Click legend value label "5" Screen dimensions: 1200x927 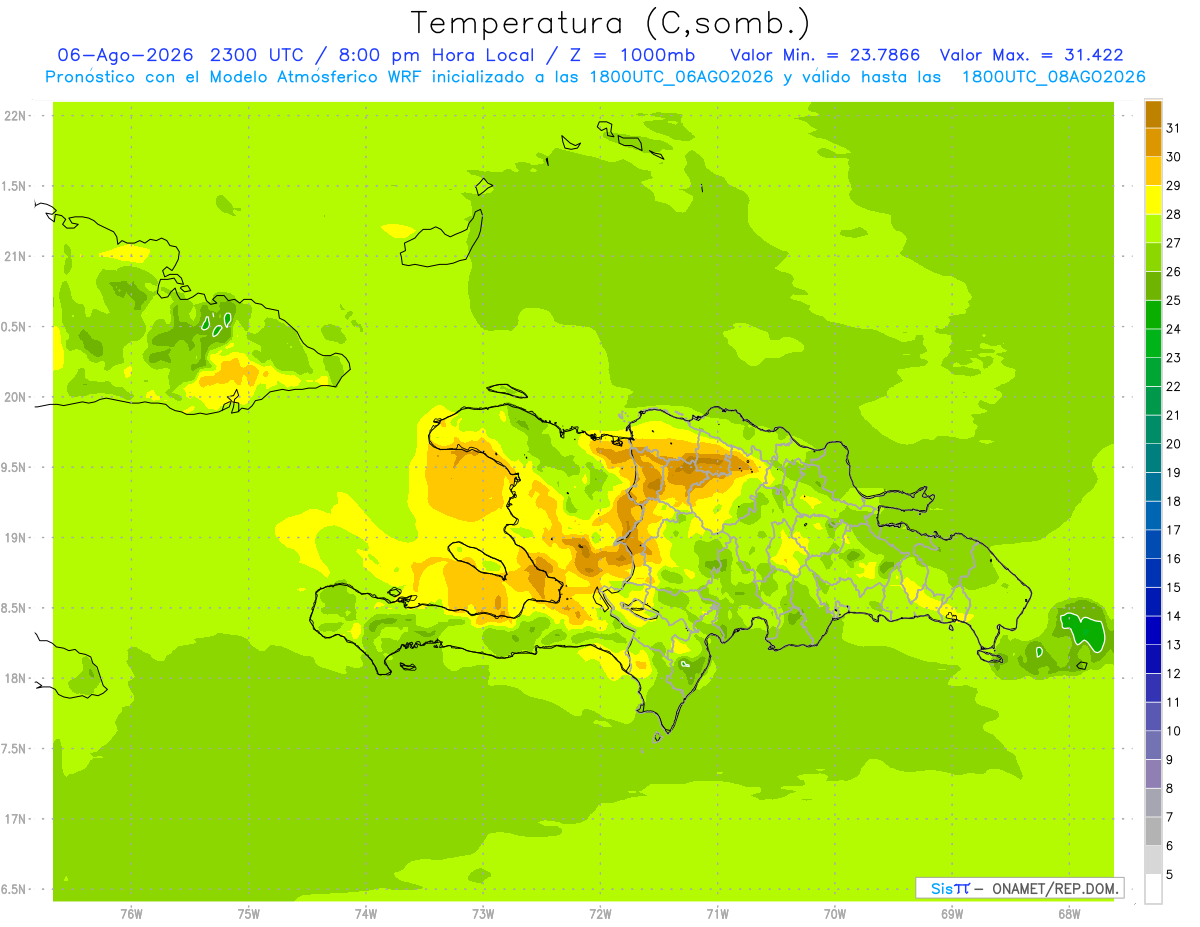1170,874
